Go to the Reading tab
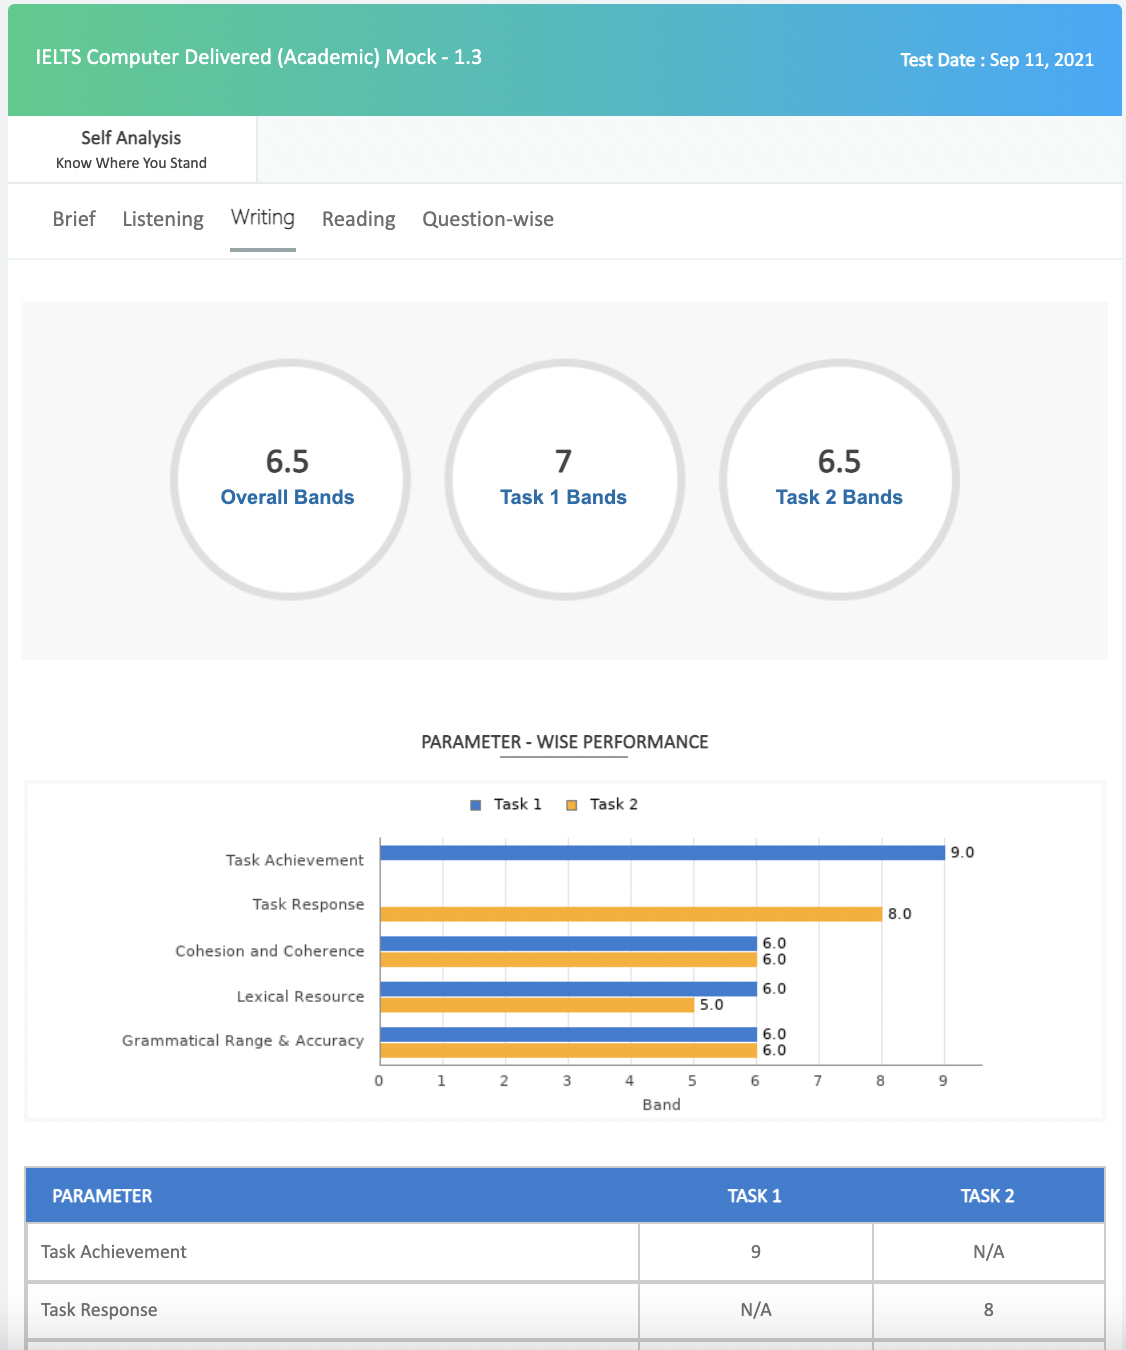 (358, 219)
